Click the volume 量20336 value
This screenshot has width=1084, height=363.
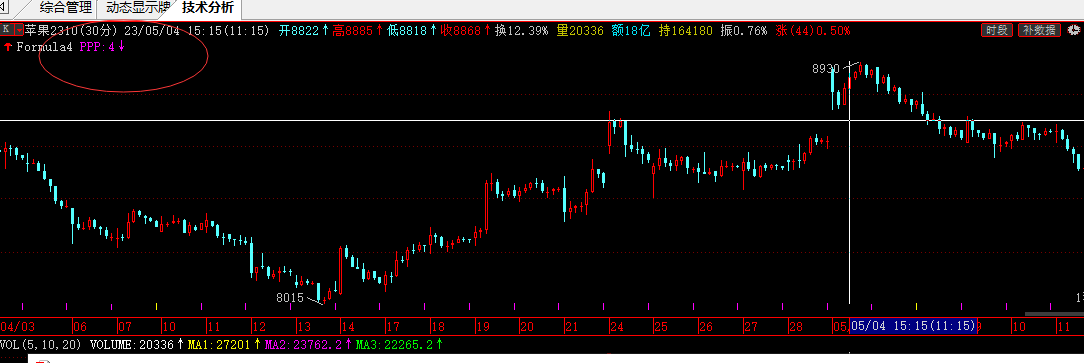click(581, 30)
